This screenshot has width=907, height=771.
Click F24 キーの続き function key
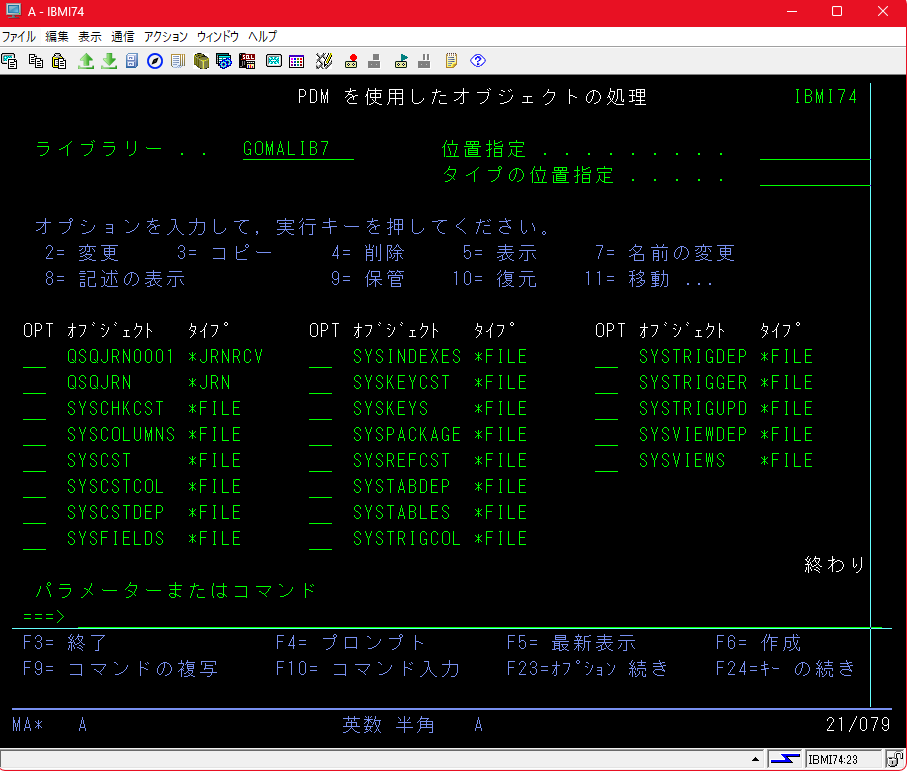[785, 669]
